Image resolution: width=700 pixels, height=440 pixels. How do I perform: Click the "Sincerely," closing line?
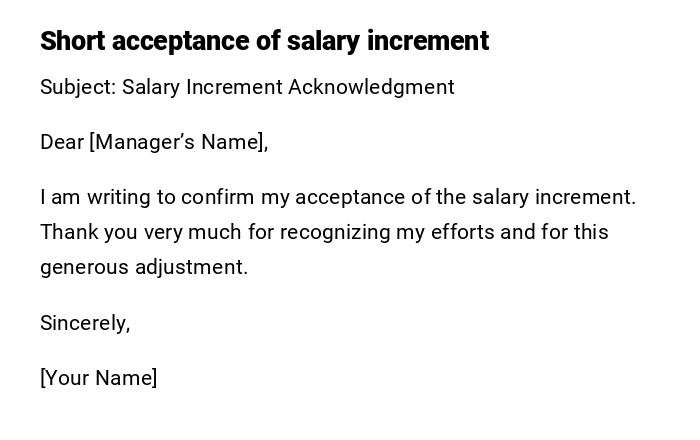click(85, 323)
